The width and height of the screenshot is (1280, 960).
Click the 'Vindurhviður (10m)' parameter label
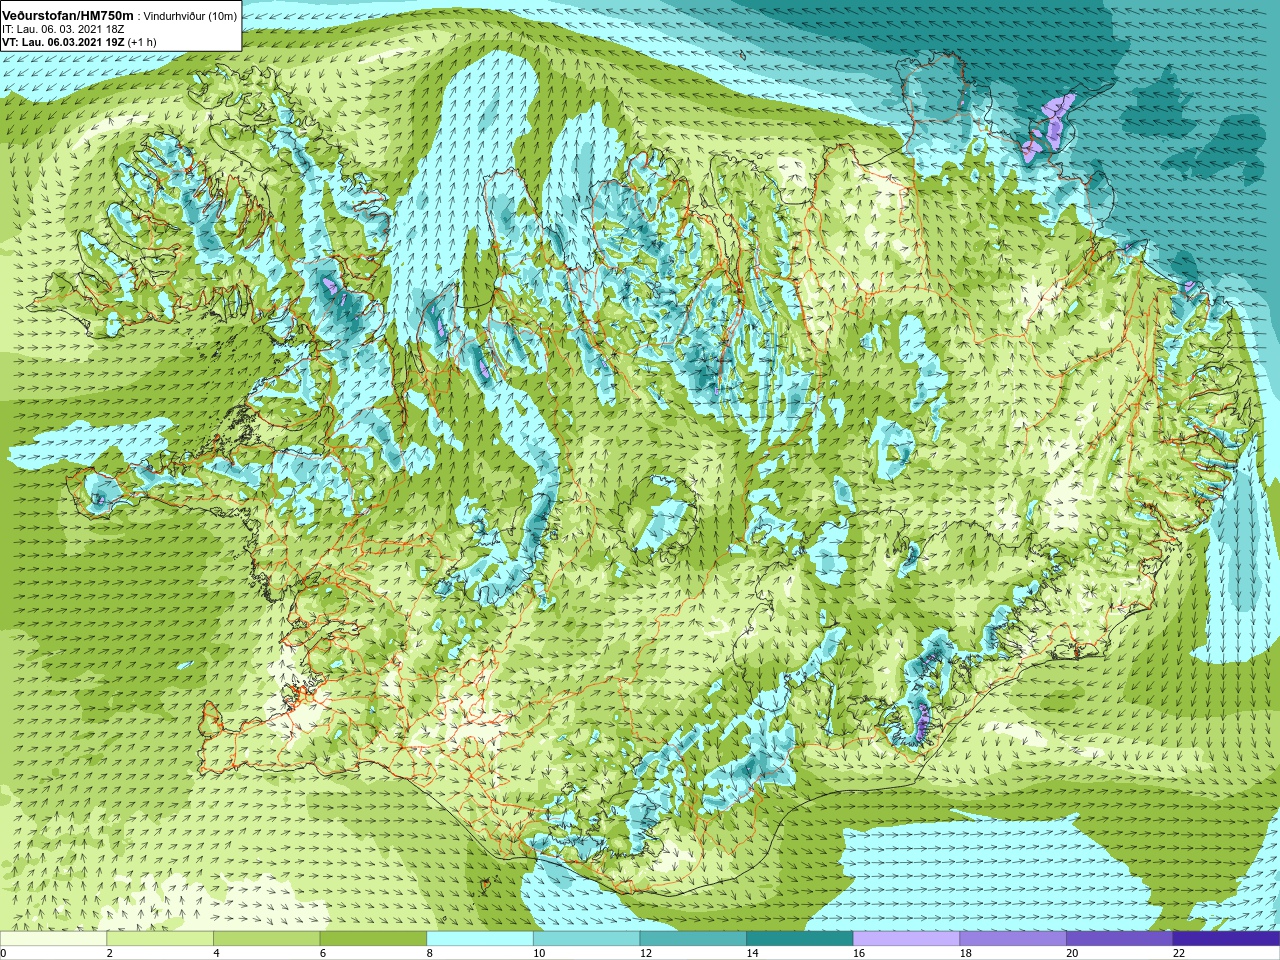click(x=190, y=16)
